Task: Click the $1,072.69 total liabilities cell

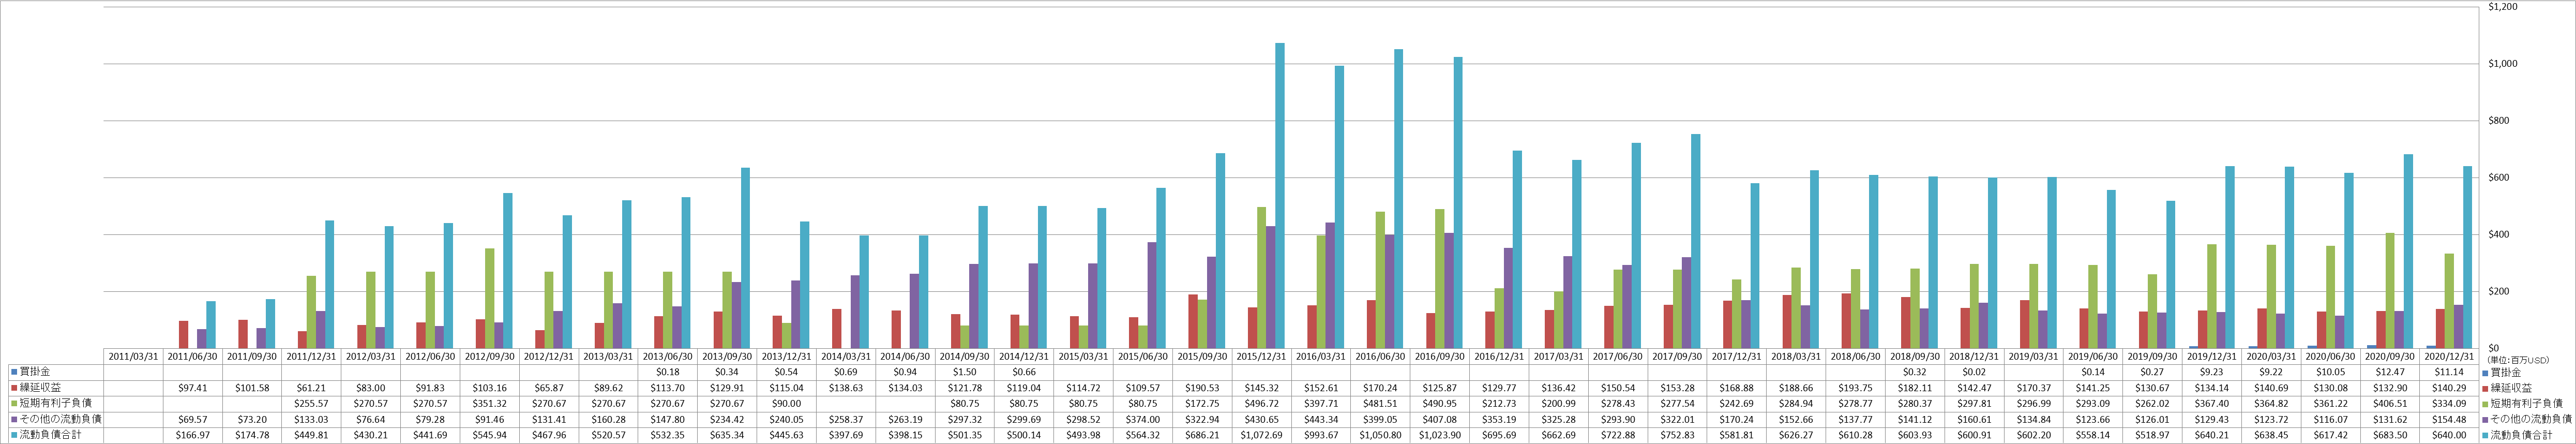Action: 1262,435
